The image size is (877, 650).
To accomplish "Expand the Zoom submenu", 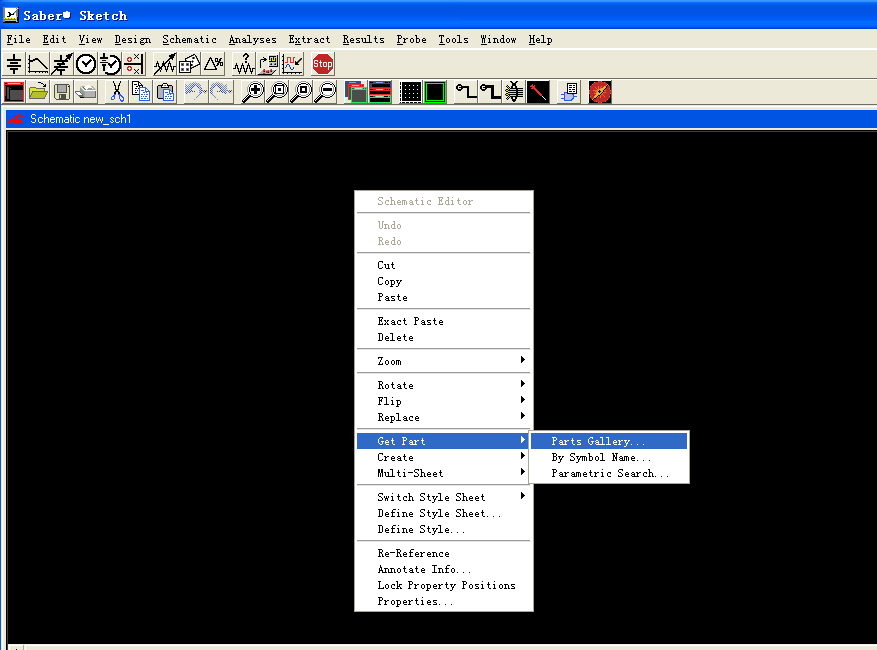I will [444, 361].
